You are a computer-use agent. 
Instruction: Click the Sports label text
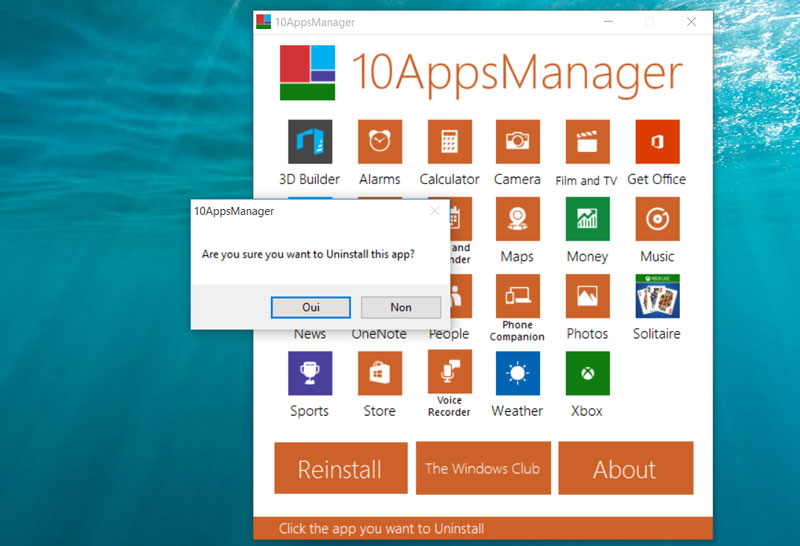[309, 411]
